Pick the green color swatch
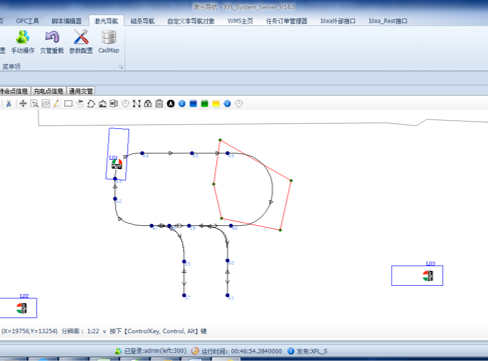 click(x=204, y=104)
